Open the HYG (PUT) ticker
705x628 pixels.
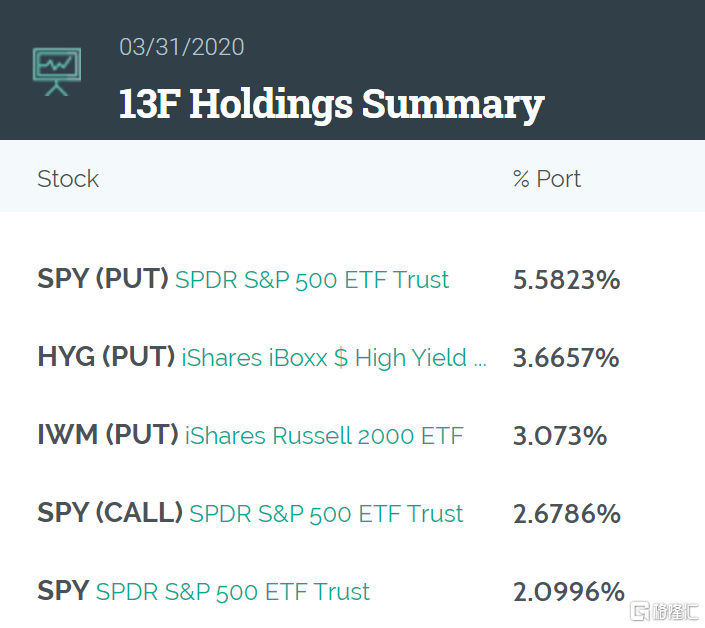106,357
